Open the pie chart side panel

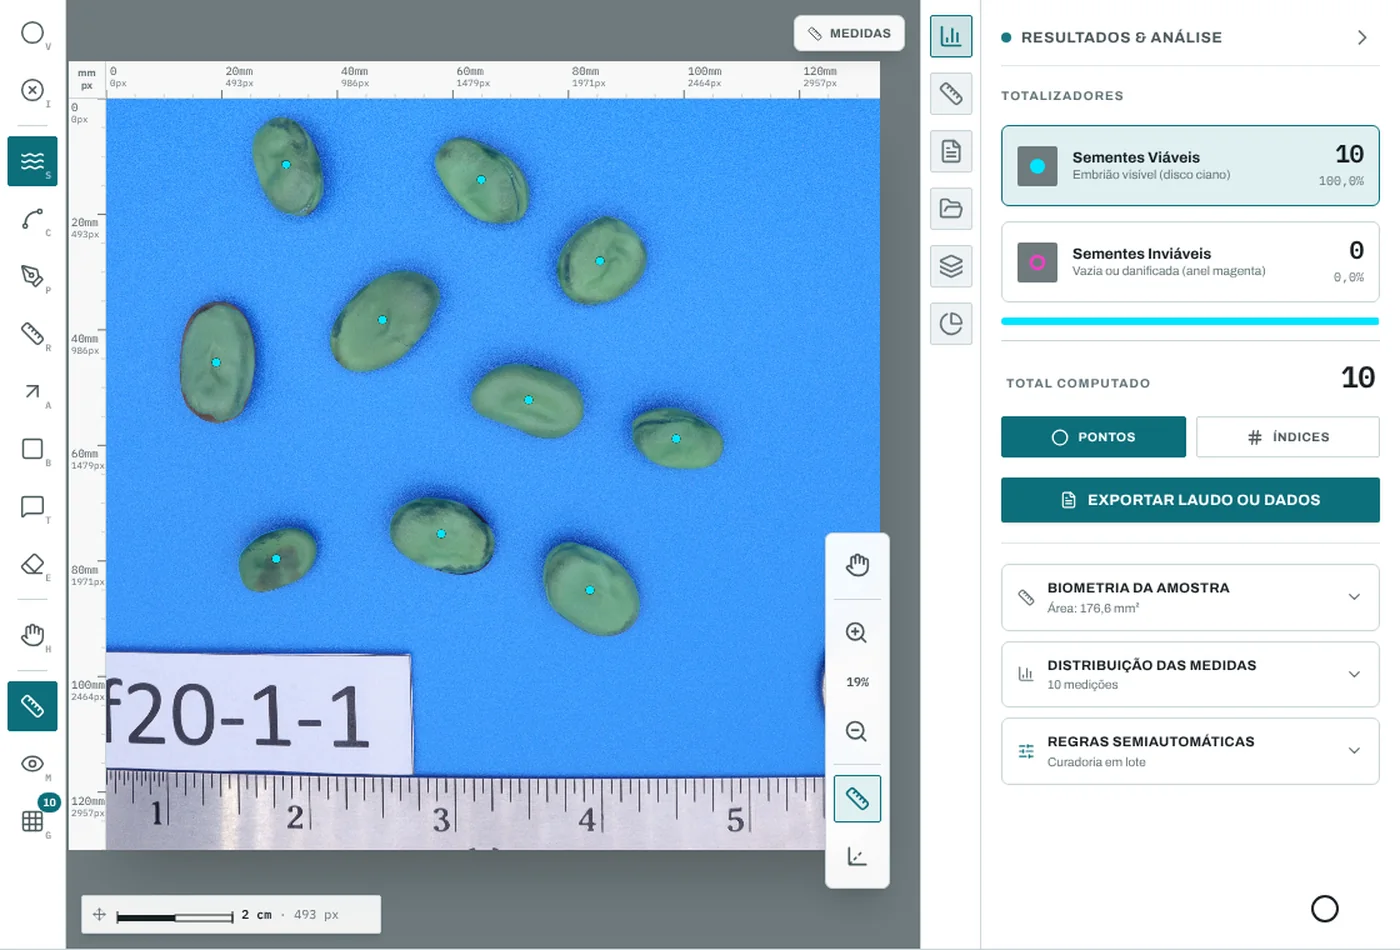pos(951,323)
